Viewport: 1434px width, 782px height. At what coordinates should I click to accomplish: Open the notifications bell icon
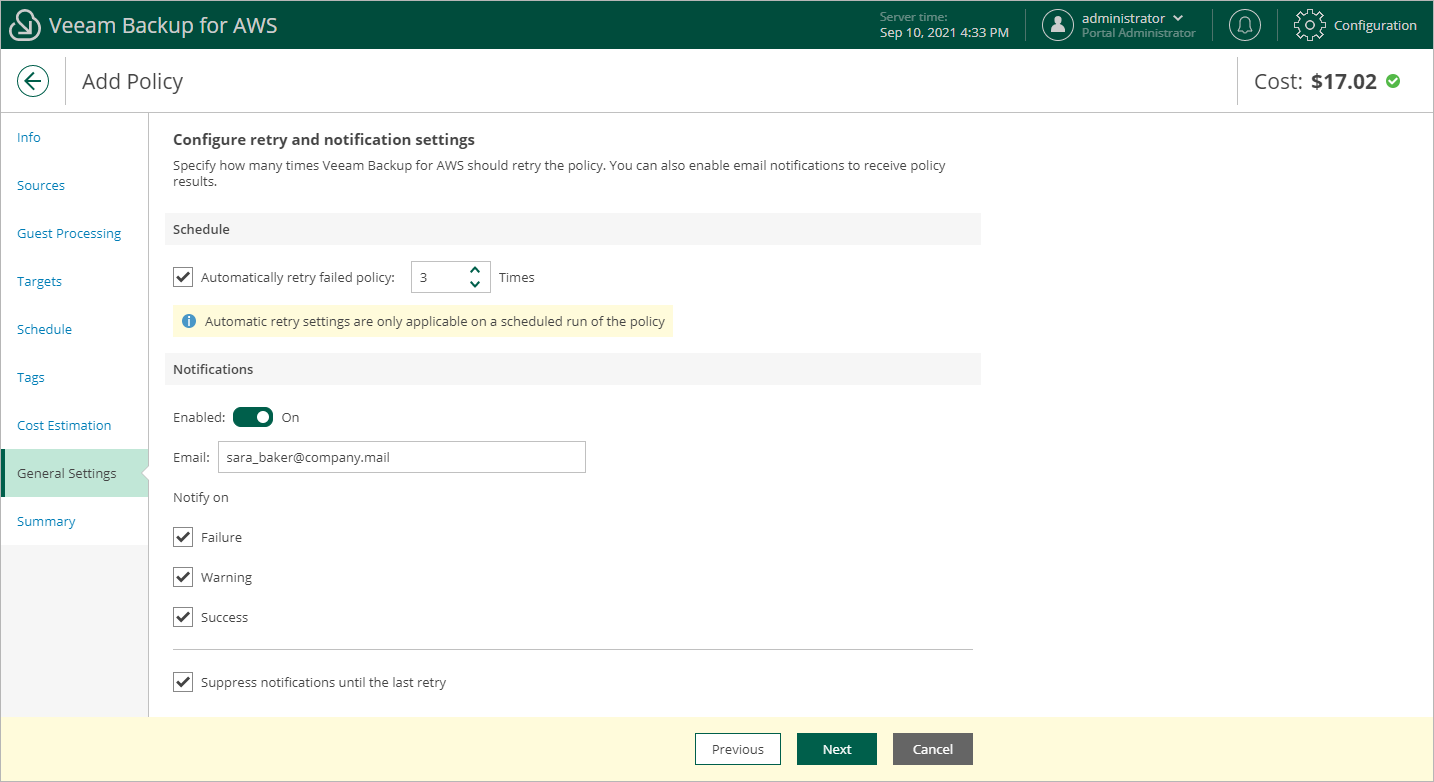(1245, 25)
